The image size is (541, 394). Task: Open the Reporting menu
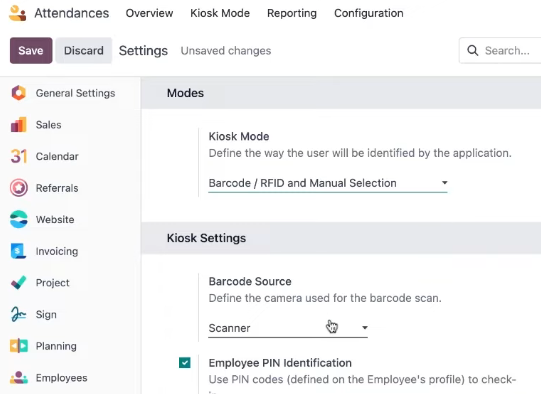[x=292, y=13]
